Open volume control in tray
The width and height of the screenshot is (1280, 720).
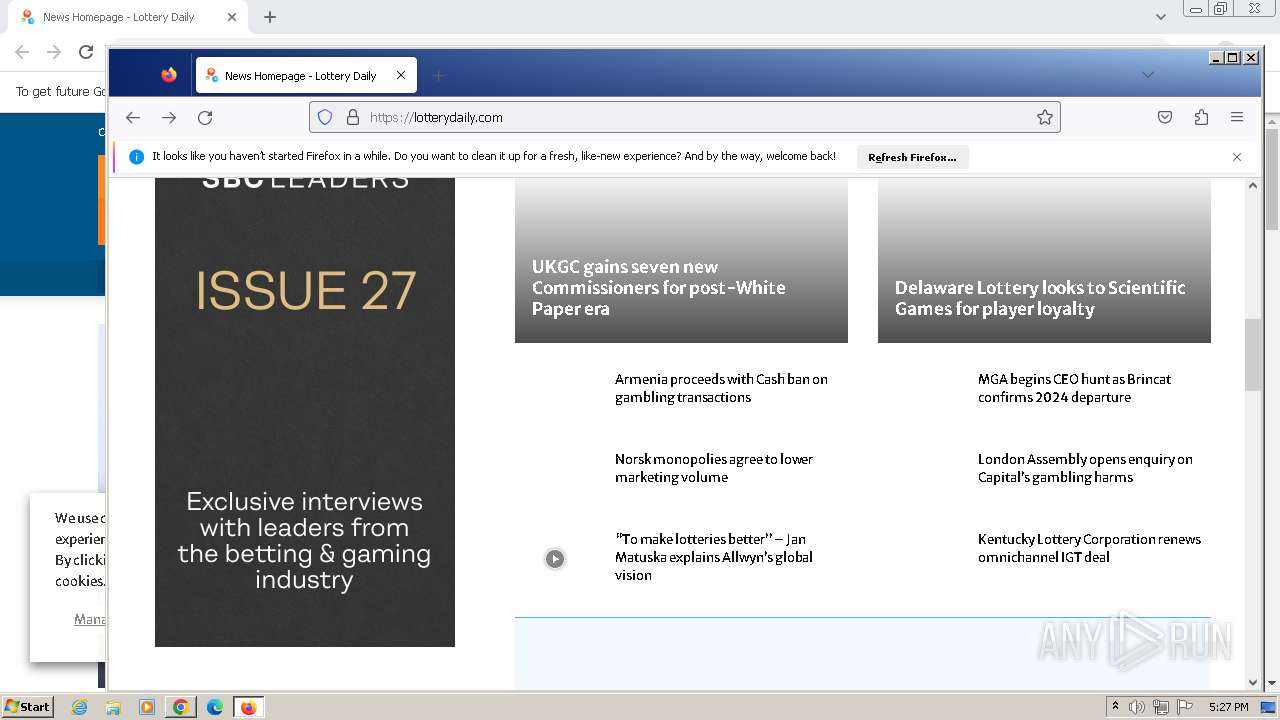[x=1137, y=707]
